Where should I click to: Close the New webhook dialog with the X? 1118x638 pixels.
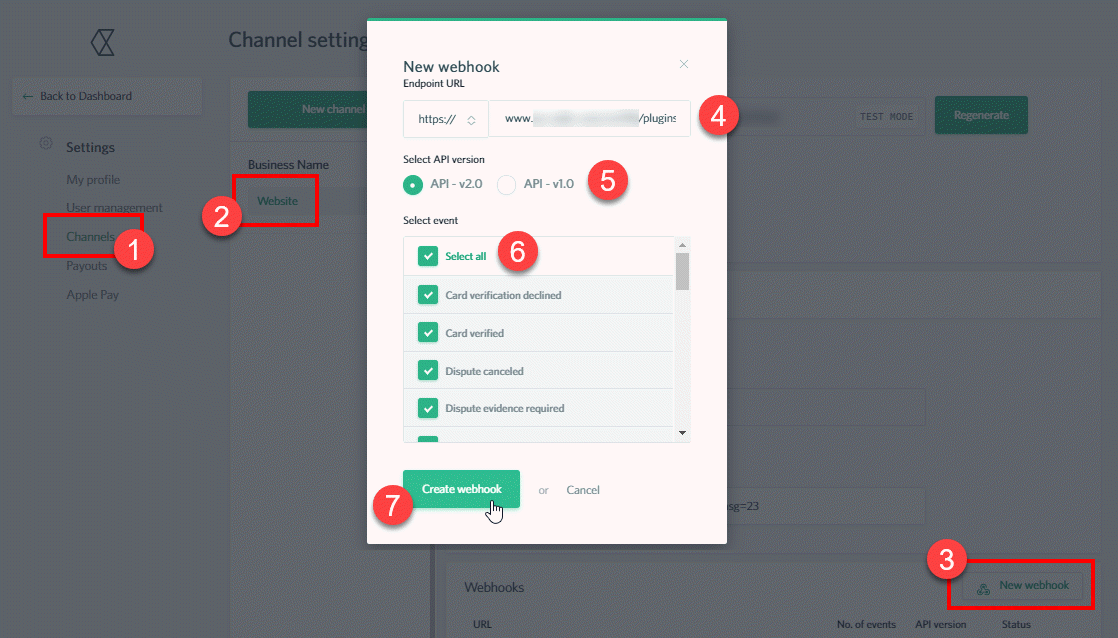tap(684, 63)
